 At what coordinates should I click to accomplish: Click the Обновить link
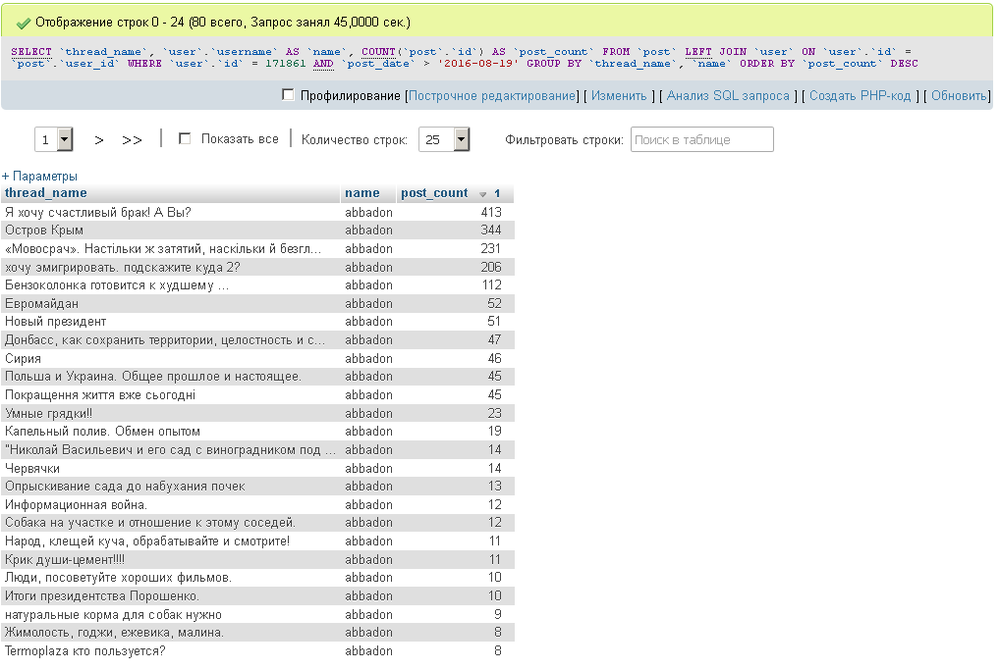click(x=958, y=96)
